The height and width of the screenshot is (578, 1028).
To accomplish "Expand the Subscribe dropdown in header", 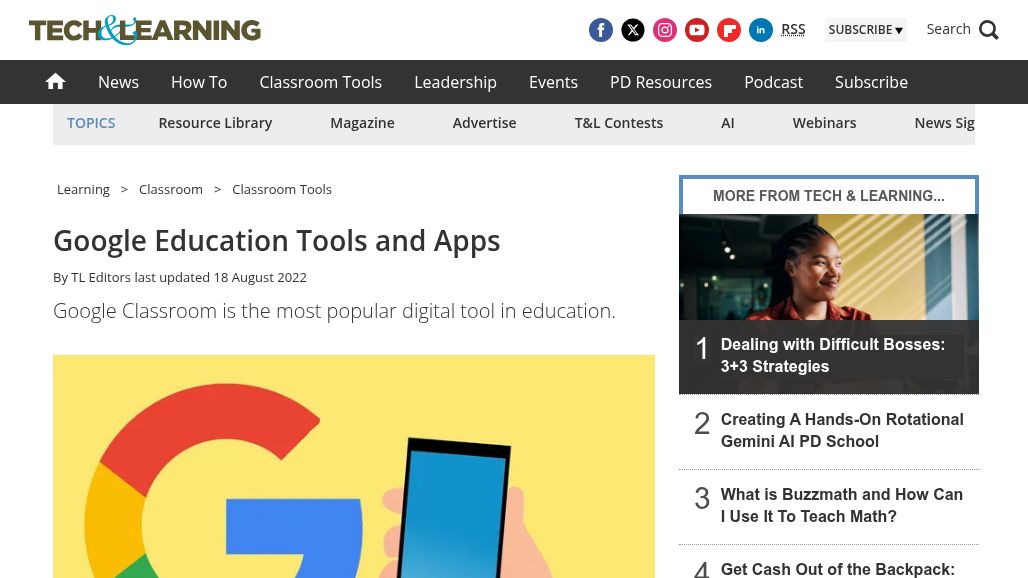I will pyautogui.click(x=865, y=30).
